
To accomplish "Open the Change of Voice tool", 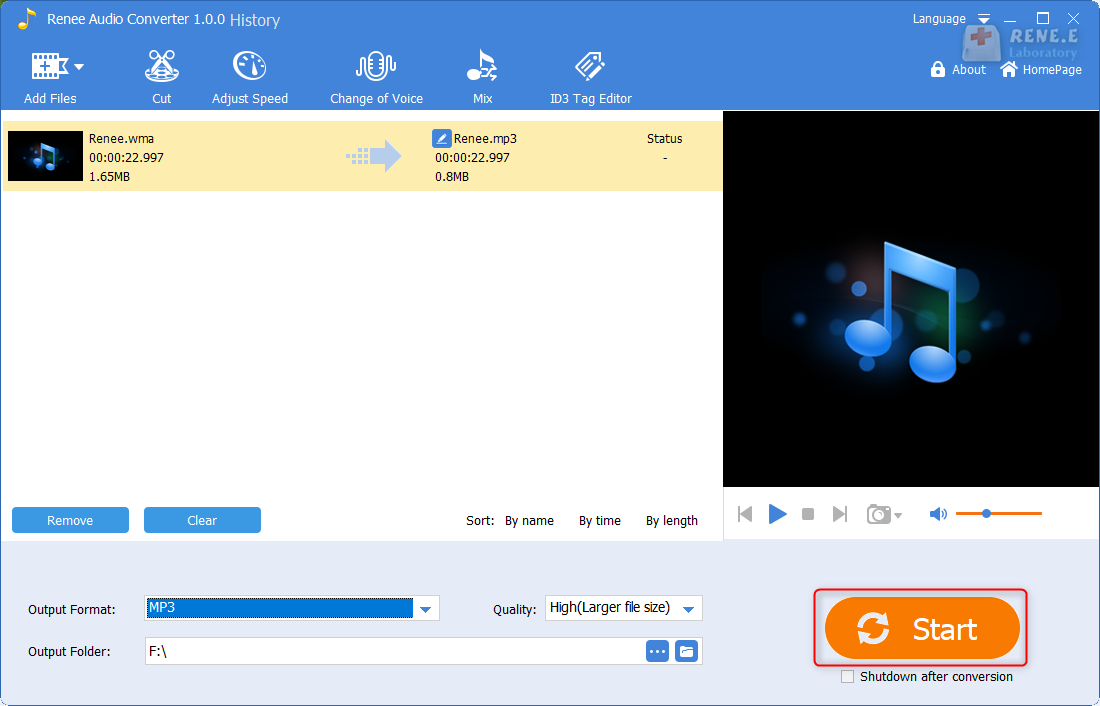I will pos(376,77).
